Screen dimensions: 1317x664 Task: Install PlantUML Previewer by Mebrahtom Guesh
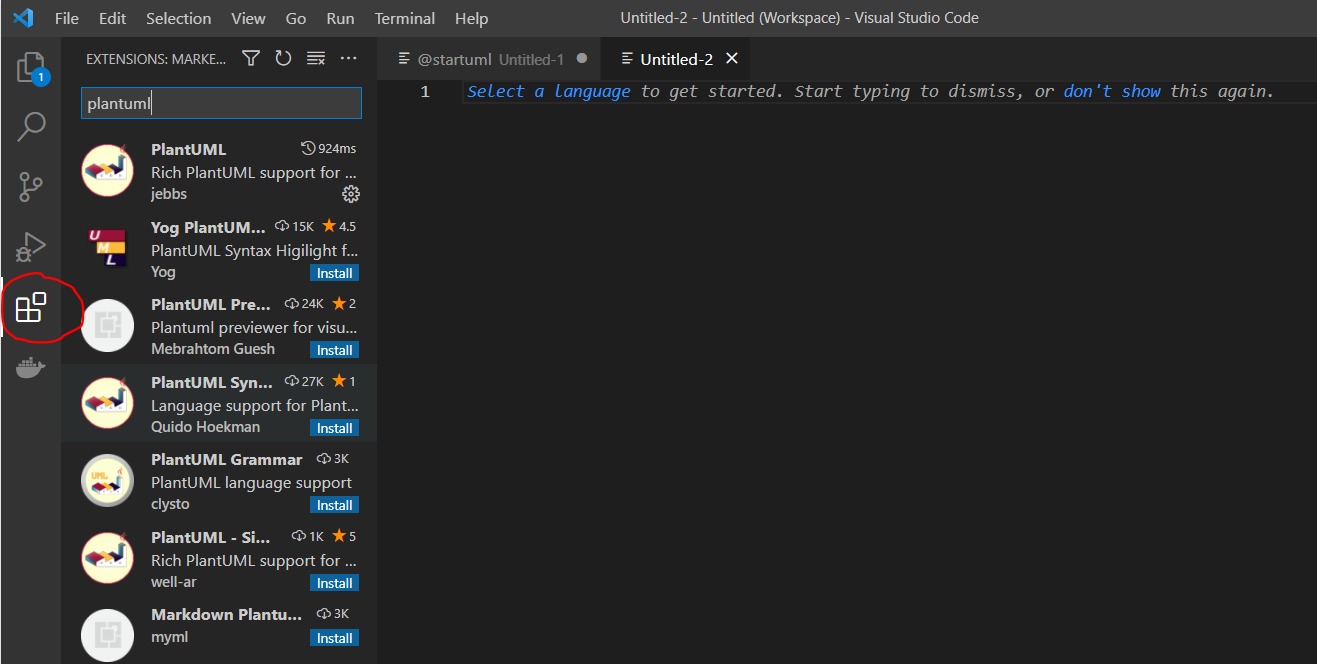(x=334, y=350)
